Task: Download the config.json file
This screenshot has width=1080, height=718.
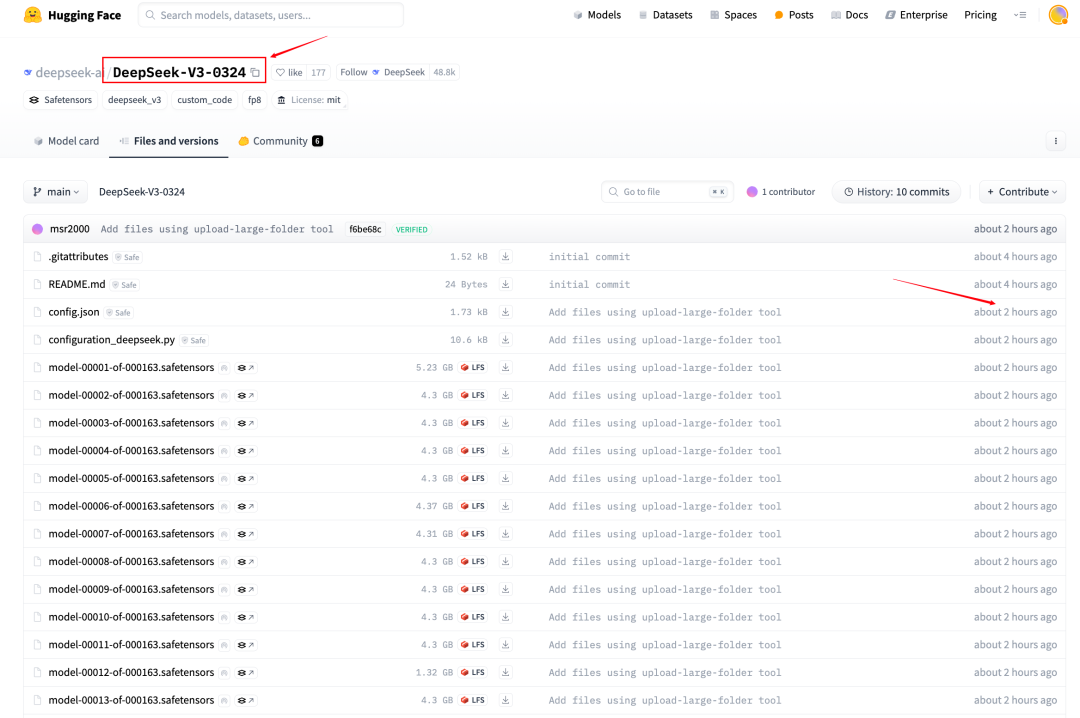Action: tap(507, 312)
